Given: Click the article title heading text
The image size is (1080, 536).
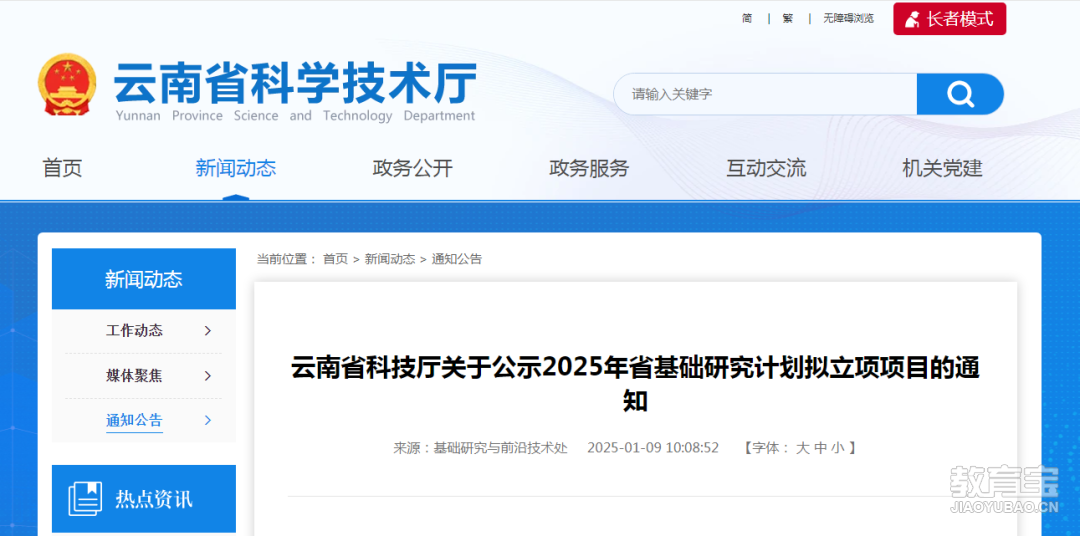Looking at the screenshot, I should click(635, 383).
